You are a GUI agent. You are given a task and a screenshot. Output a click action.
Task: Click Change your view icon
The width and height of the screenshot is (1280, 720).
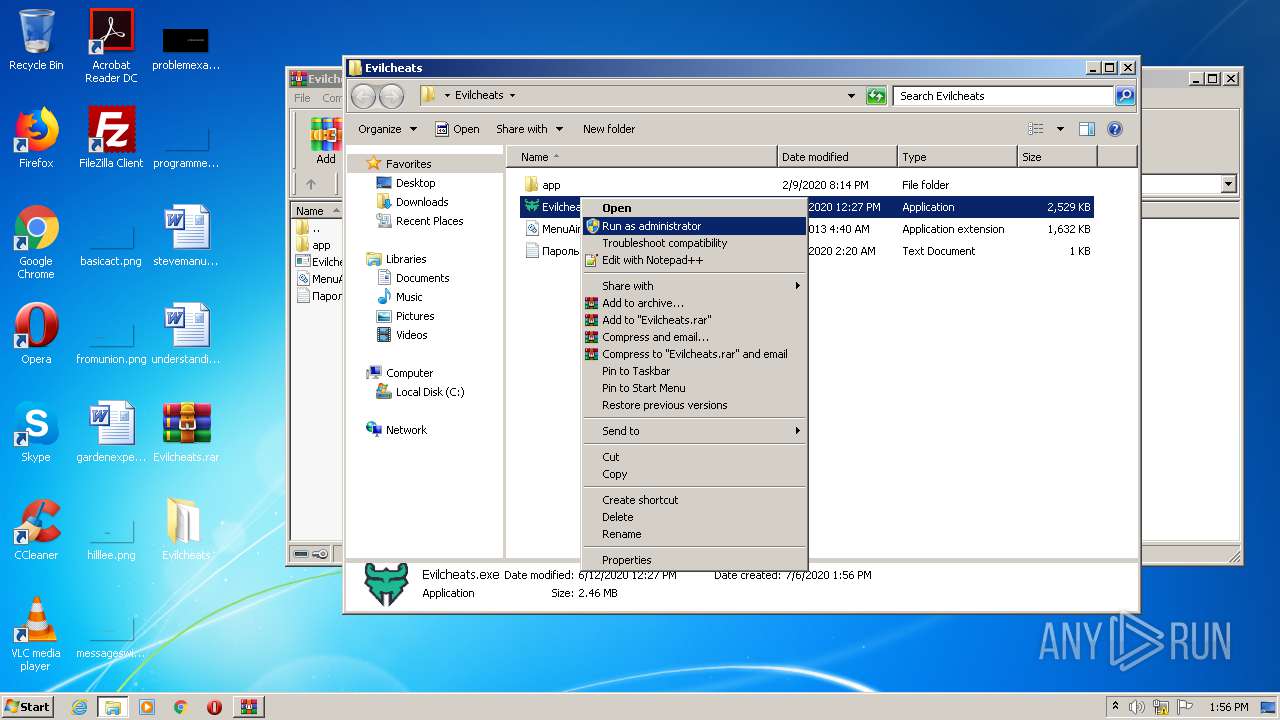[x=1036, y=129]
